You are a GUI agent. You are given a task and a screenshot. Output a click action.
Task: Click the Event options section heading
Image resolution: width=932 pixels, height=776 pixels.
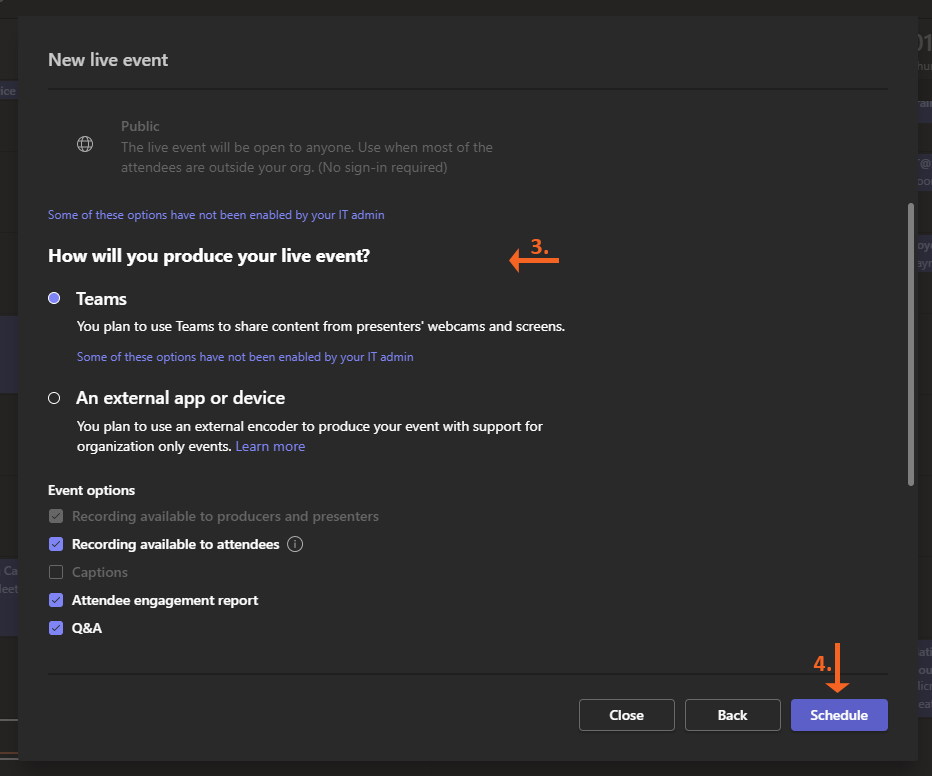[91, 491]
